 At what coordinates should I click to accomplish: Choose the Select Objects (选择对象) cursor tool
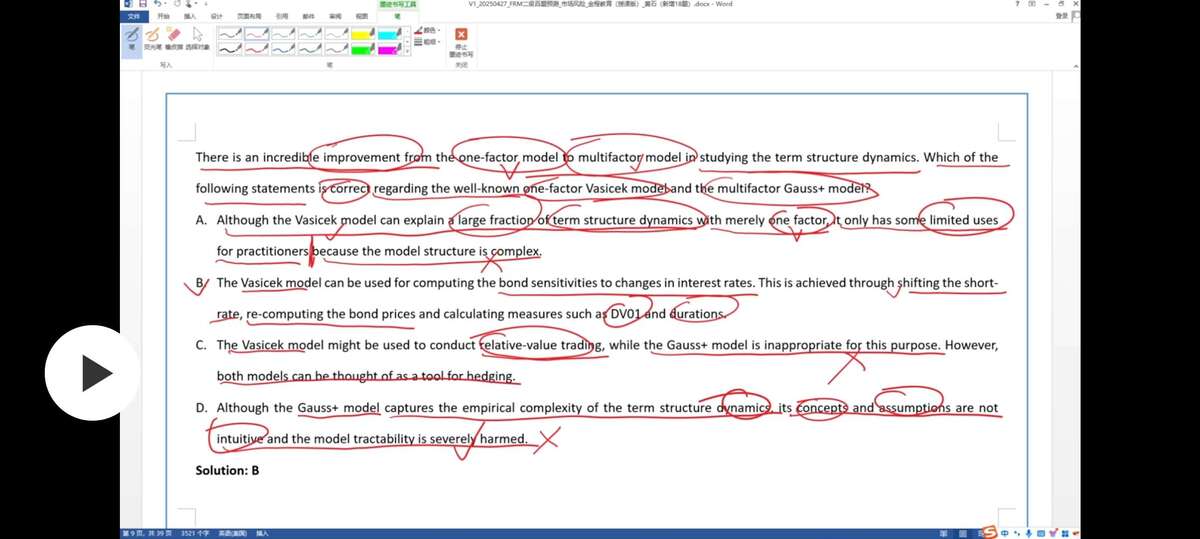[x=197, y=38]
